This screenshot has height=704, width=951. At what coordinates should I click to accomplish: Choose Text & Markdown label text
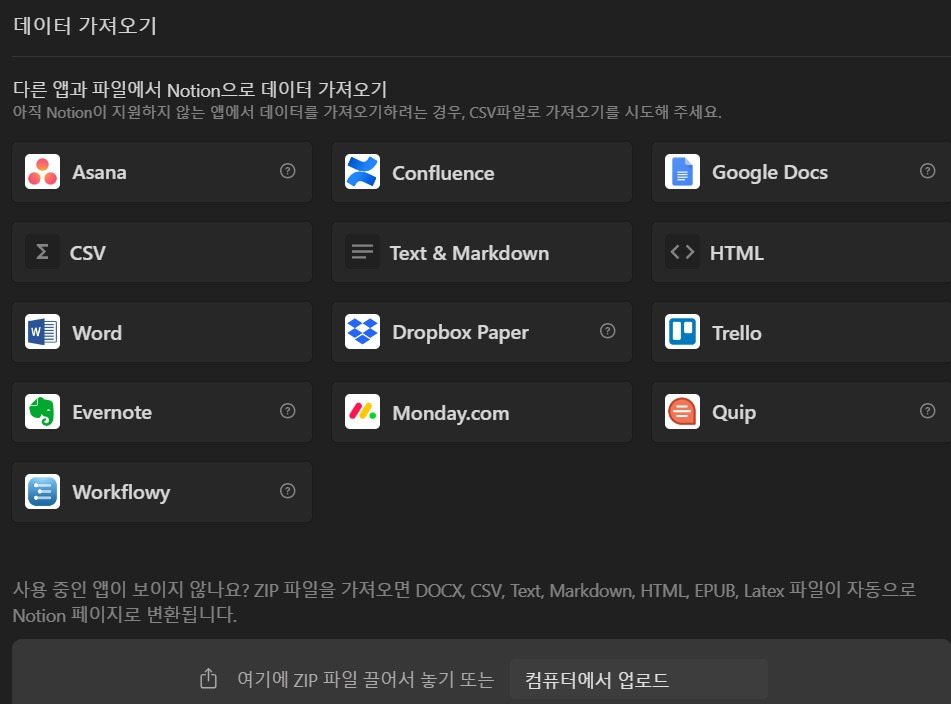point(469,253)
